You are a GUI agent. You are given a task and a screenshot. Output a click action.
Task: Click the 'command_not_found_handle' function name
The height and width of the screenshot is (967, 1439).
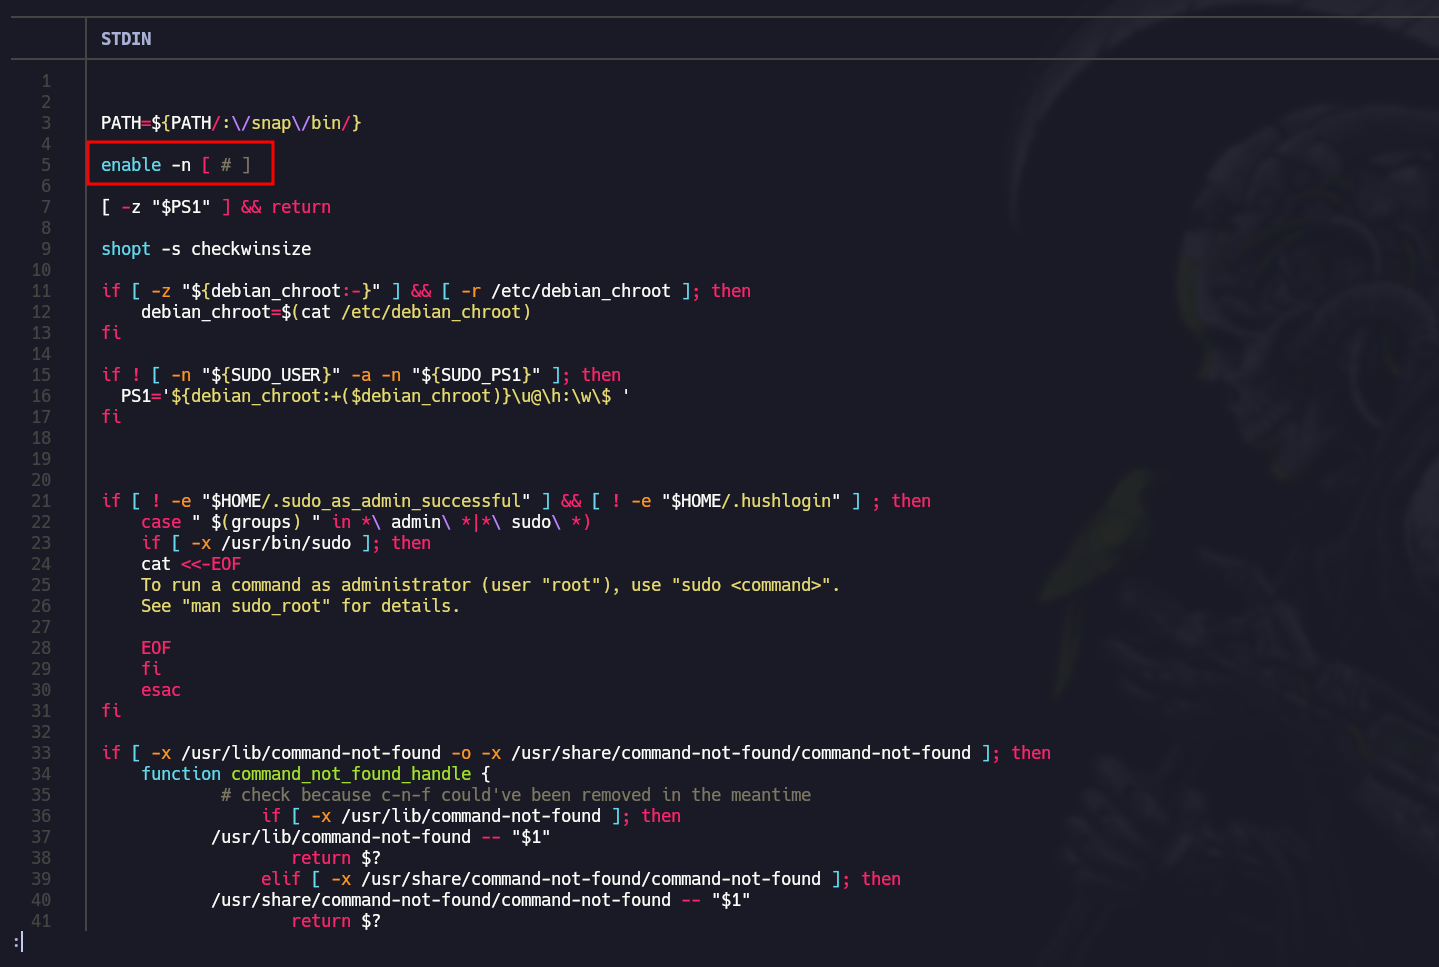350,774
